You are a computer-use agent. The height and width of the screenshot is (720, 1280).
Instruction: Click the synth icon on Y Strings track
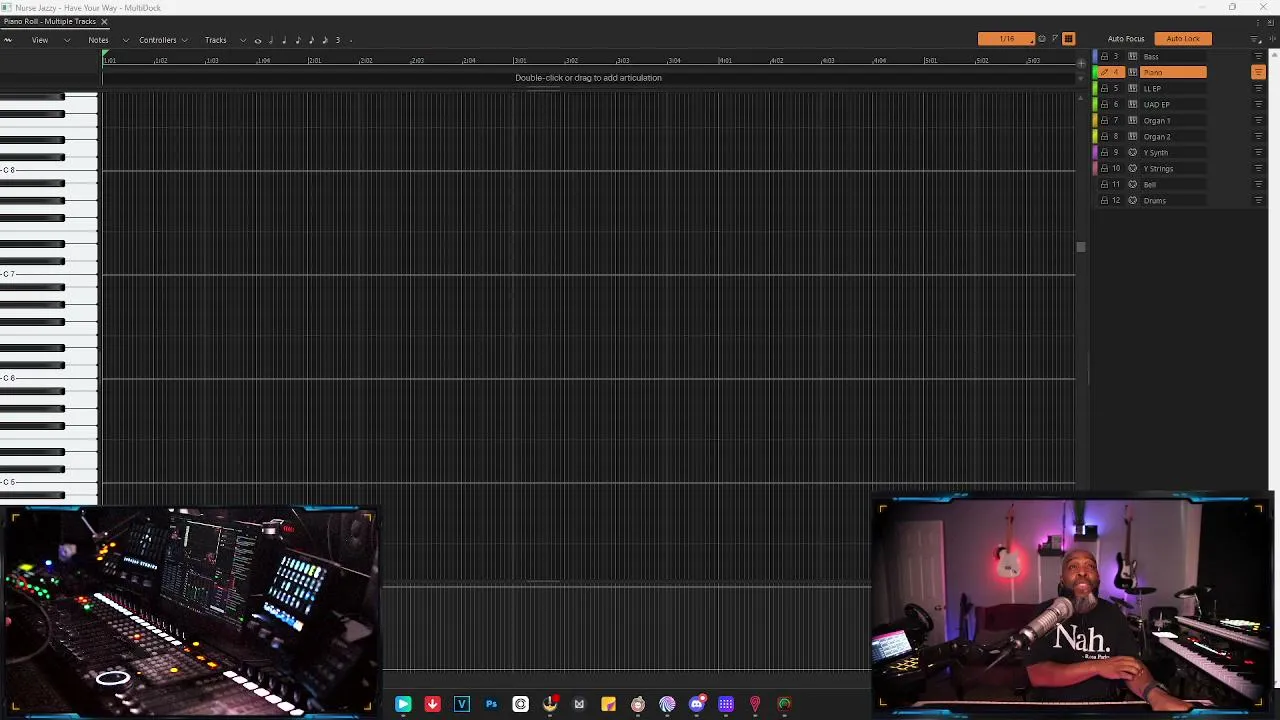click(1133, 168)
